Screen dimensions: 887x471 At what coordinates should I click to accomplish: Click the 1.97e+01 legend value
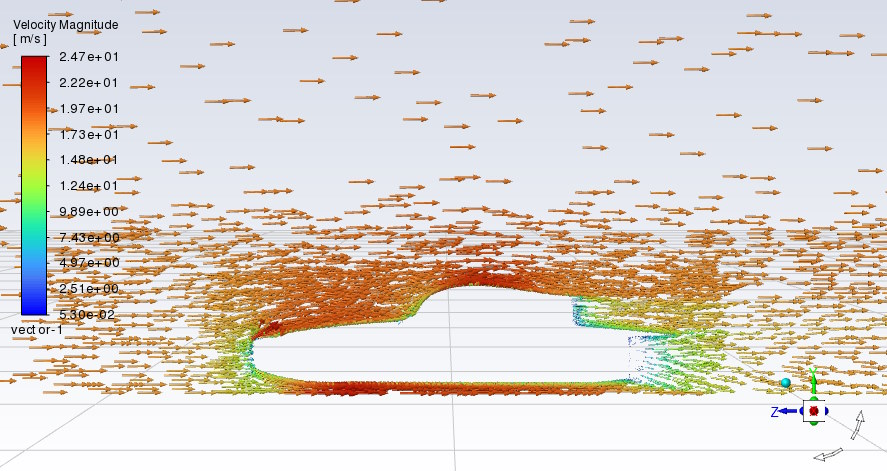click(90, 109)
